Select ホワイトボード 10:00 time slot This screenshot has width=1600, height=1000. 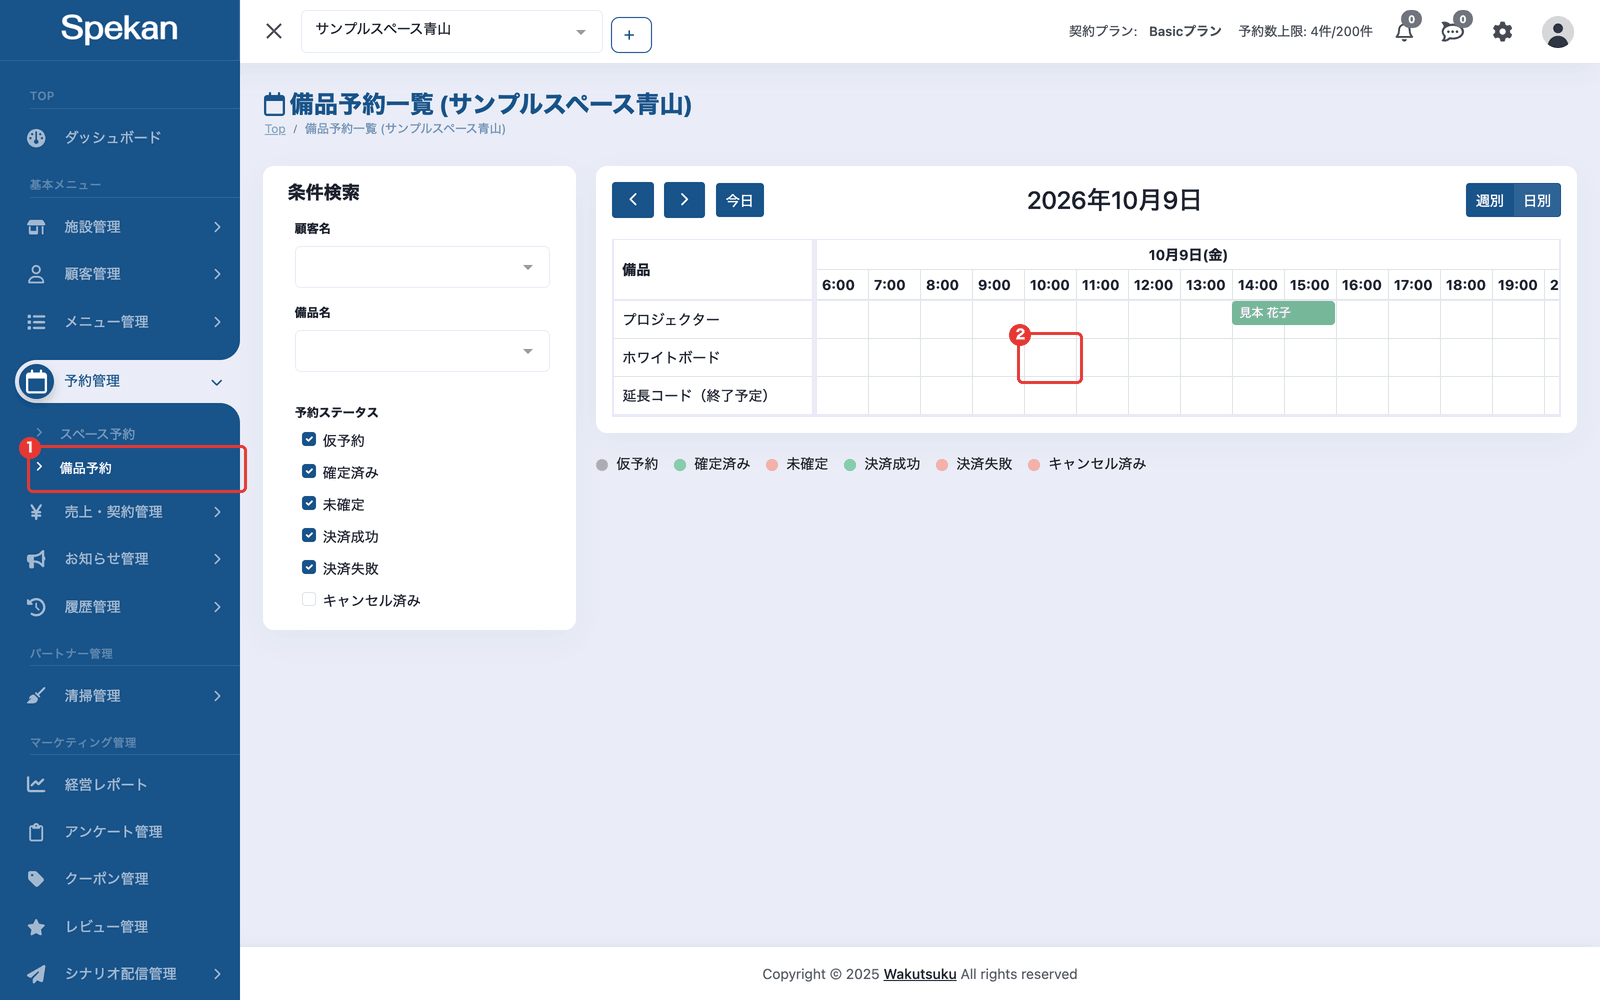(1050, 358)
